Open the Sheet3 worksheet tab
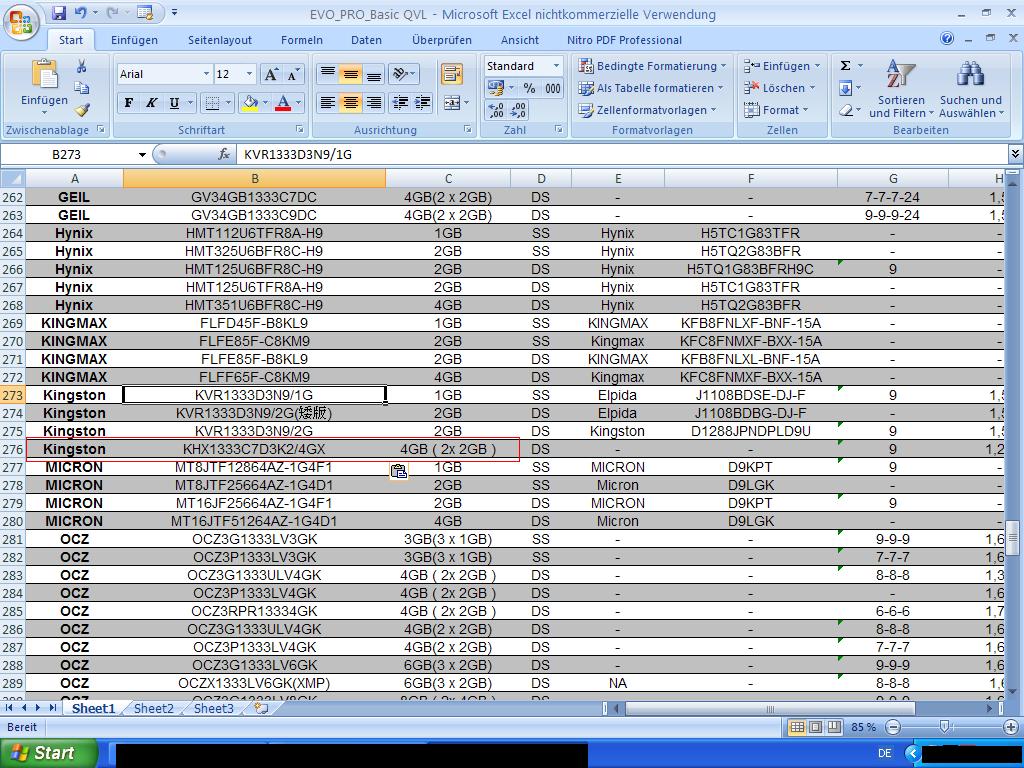The width and height of the screenshot is (1024, 768). pyautogui.click(x=214, y=709)
